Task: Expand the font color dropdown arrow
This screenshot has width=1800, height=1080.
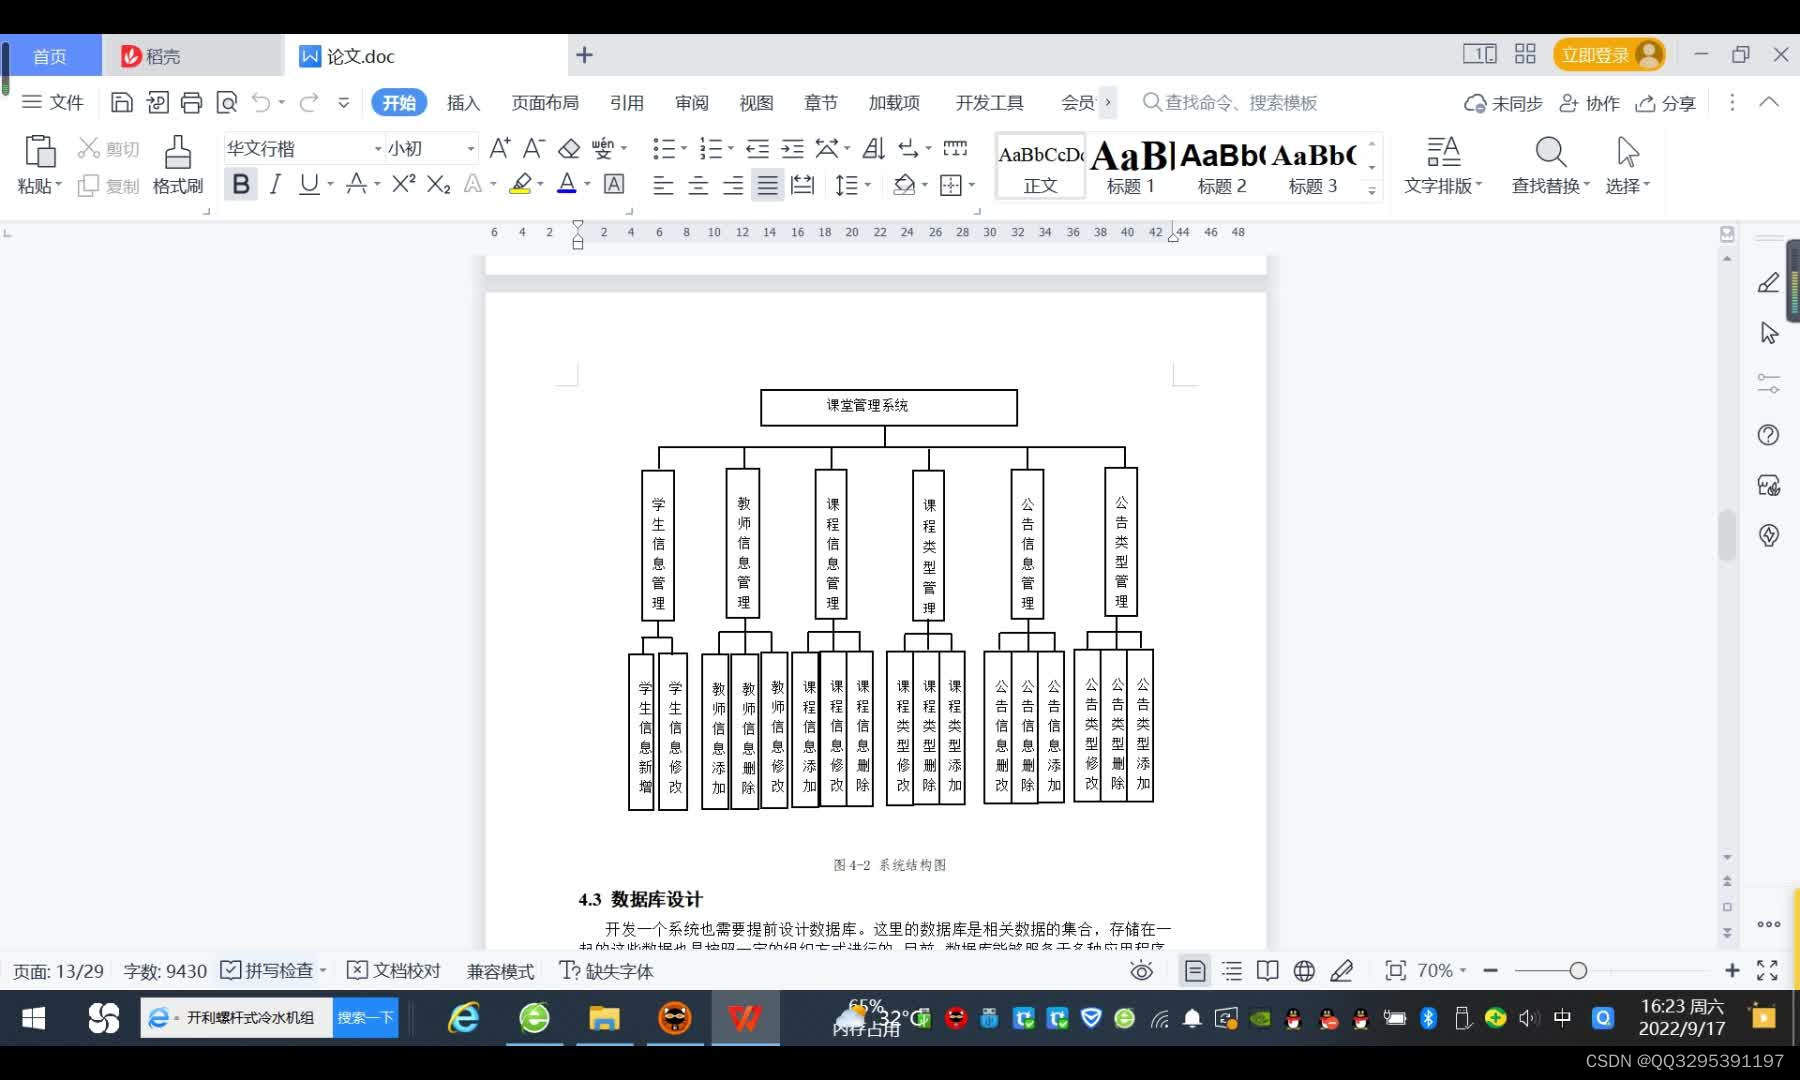Action: pos(587,184)
